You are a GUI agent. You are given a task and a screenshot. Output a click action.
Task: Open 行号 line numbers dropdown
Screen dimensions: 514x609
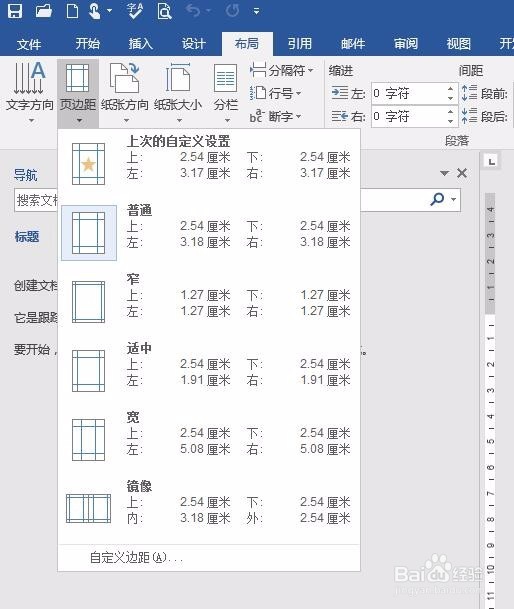275,93
